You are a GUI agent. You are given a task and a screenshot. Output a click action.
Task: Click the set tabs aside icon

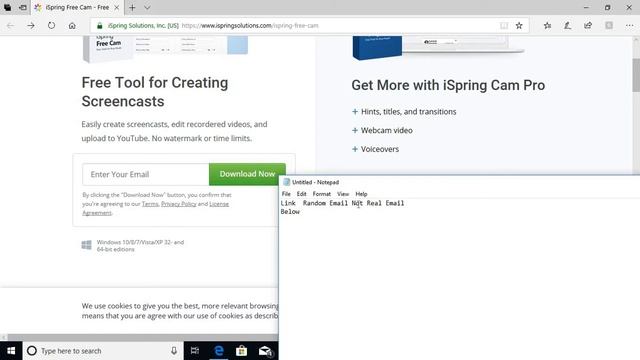[x=23, y=7]
